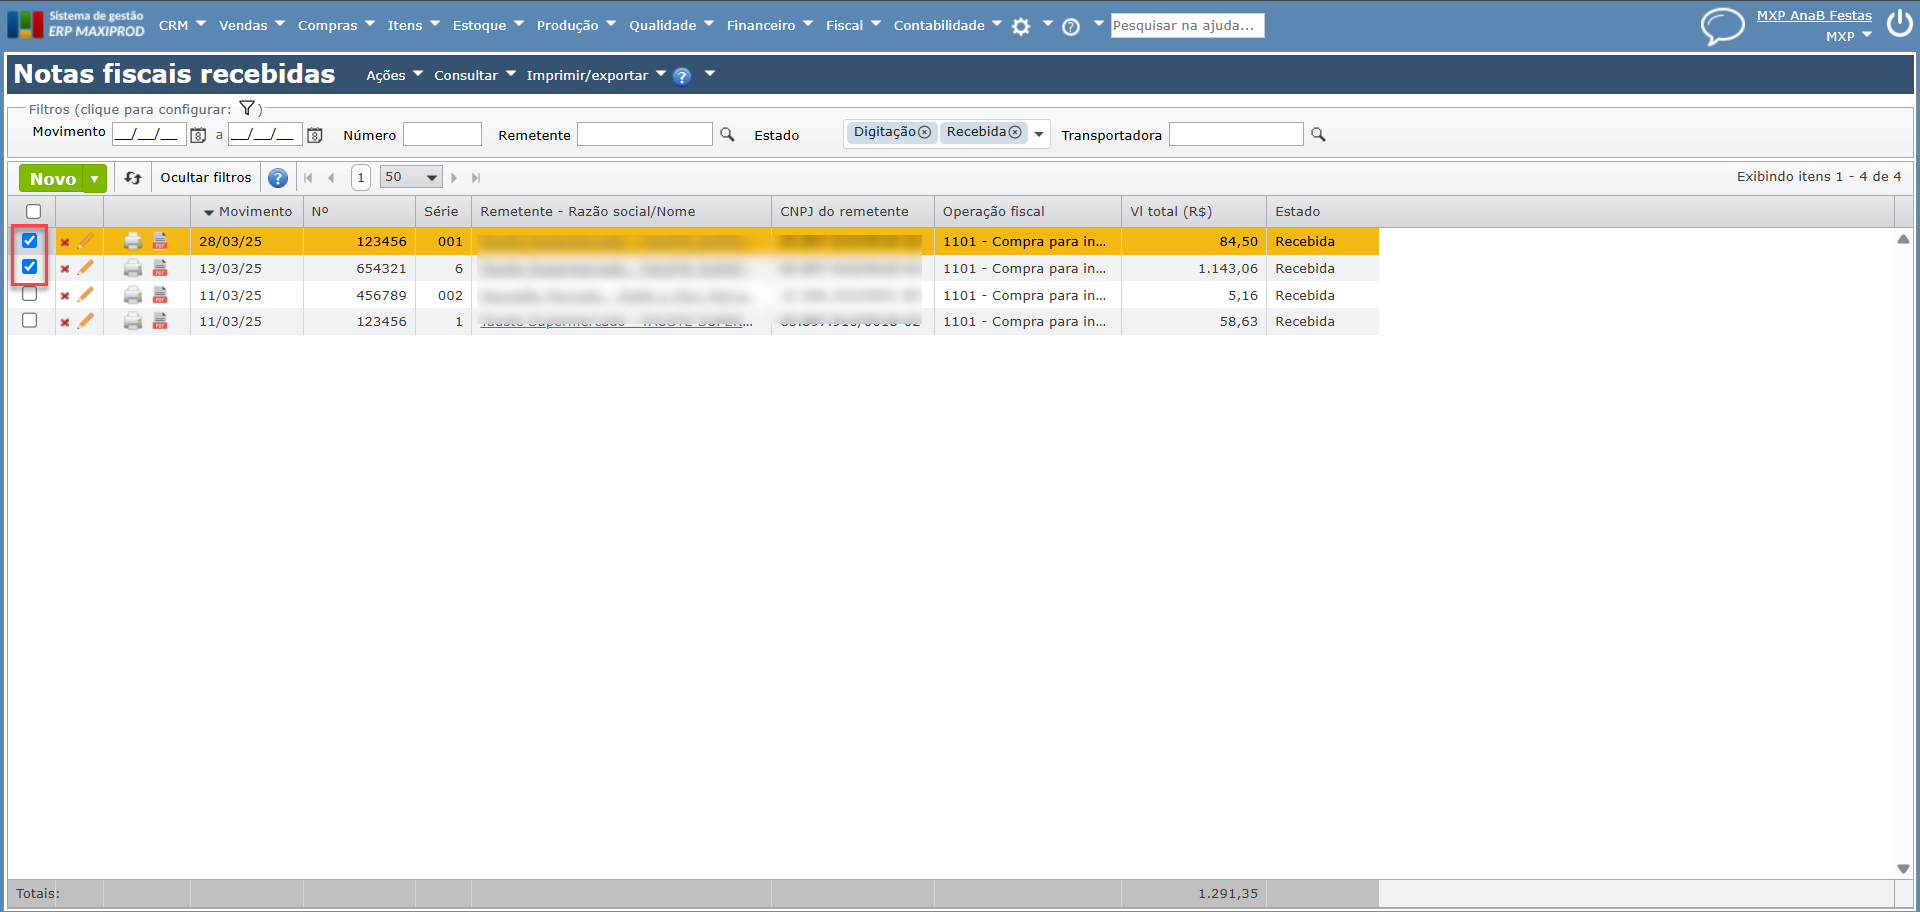This screenshot has height=912, width=1920.
Task: Open calendar for Movimento start date
Action: (x=198, y=135)
